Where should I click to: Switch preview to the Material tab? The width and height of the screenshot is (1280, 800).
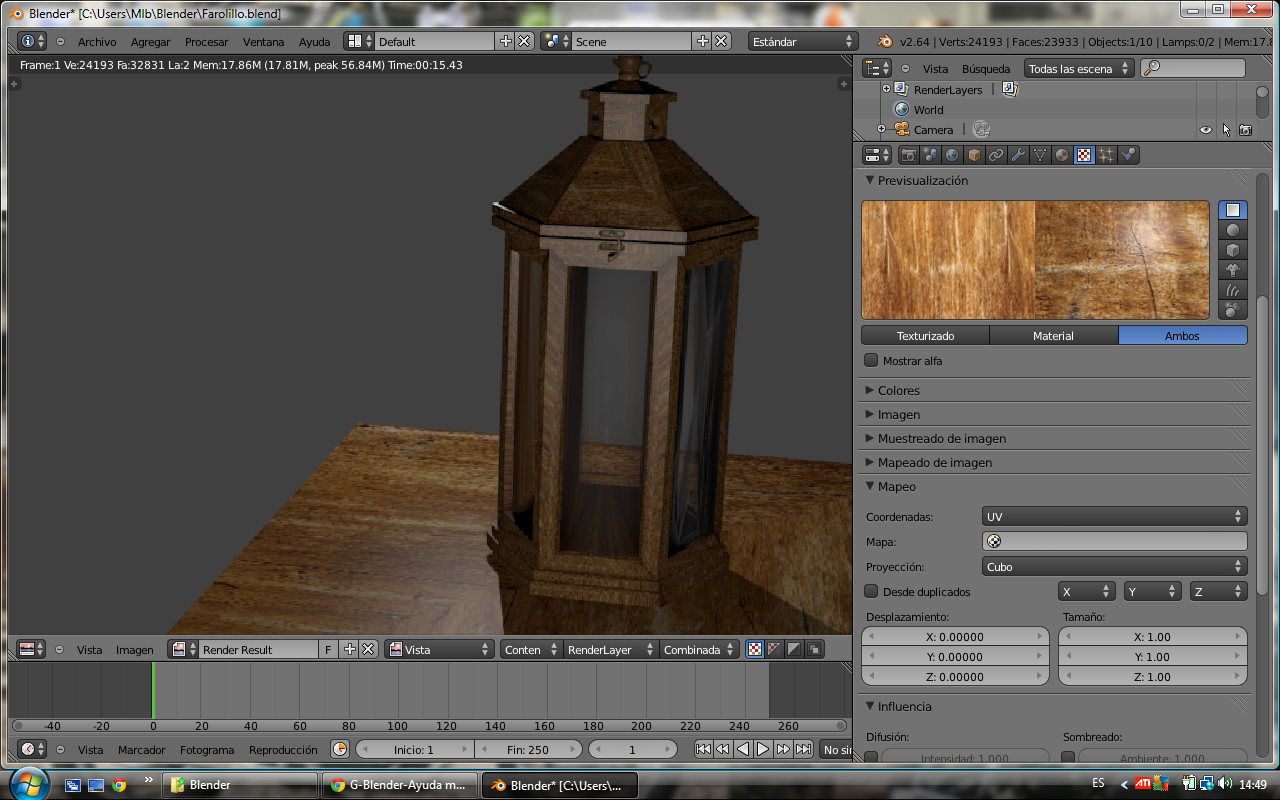(x=1053, y=336)
